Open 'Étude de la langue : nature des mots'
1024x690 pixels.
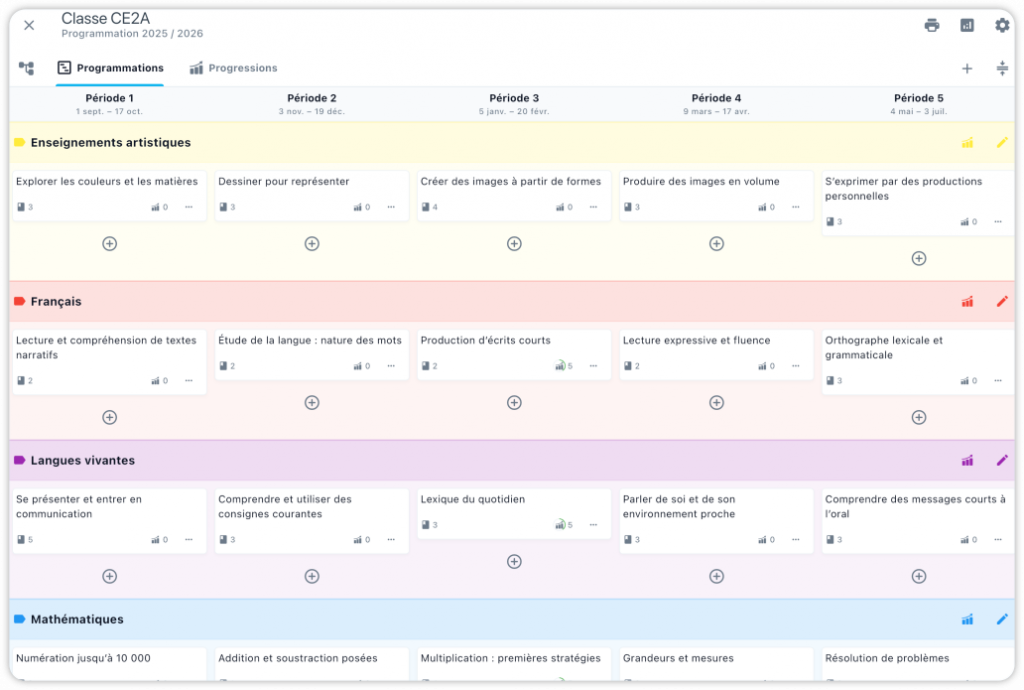[312, 354]
